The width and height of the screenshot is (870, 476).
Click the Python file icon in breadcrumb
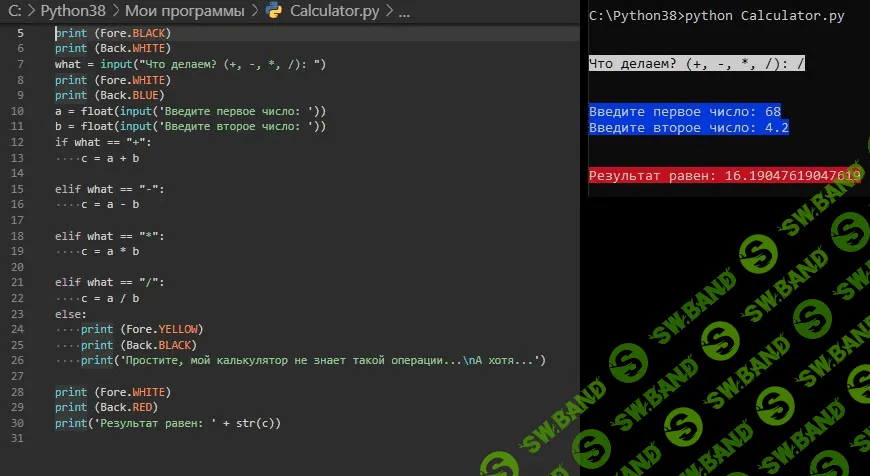pyautogui.click(x=274, y=12)
